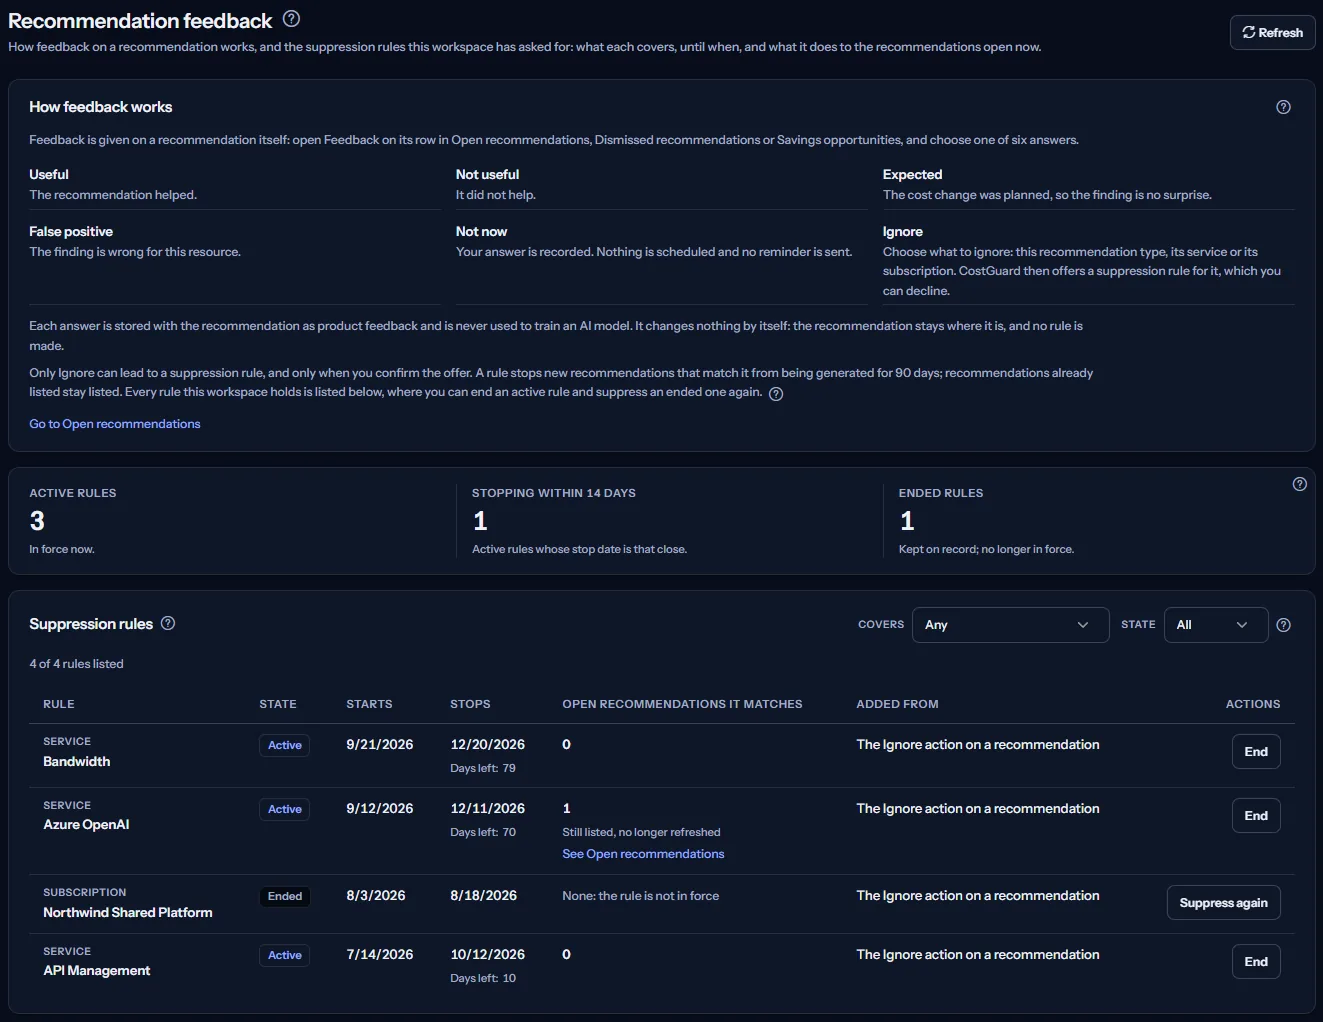
Task: Select the API Management rule name
Action: [97, 971]
